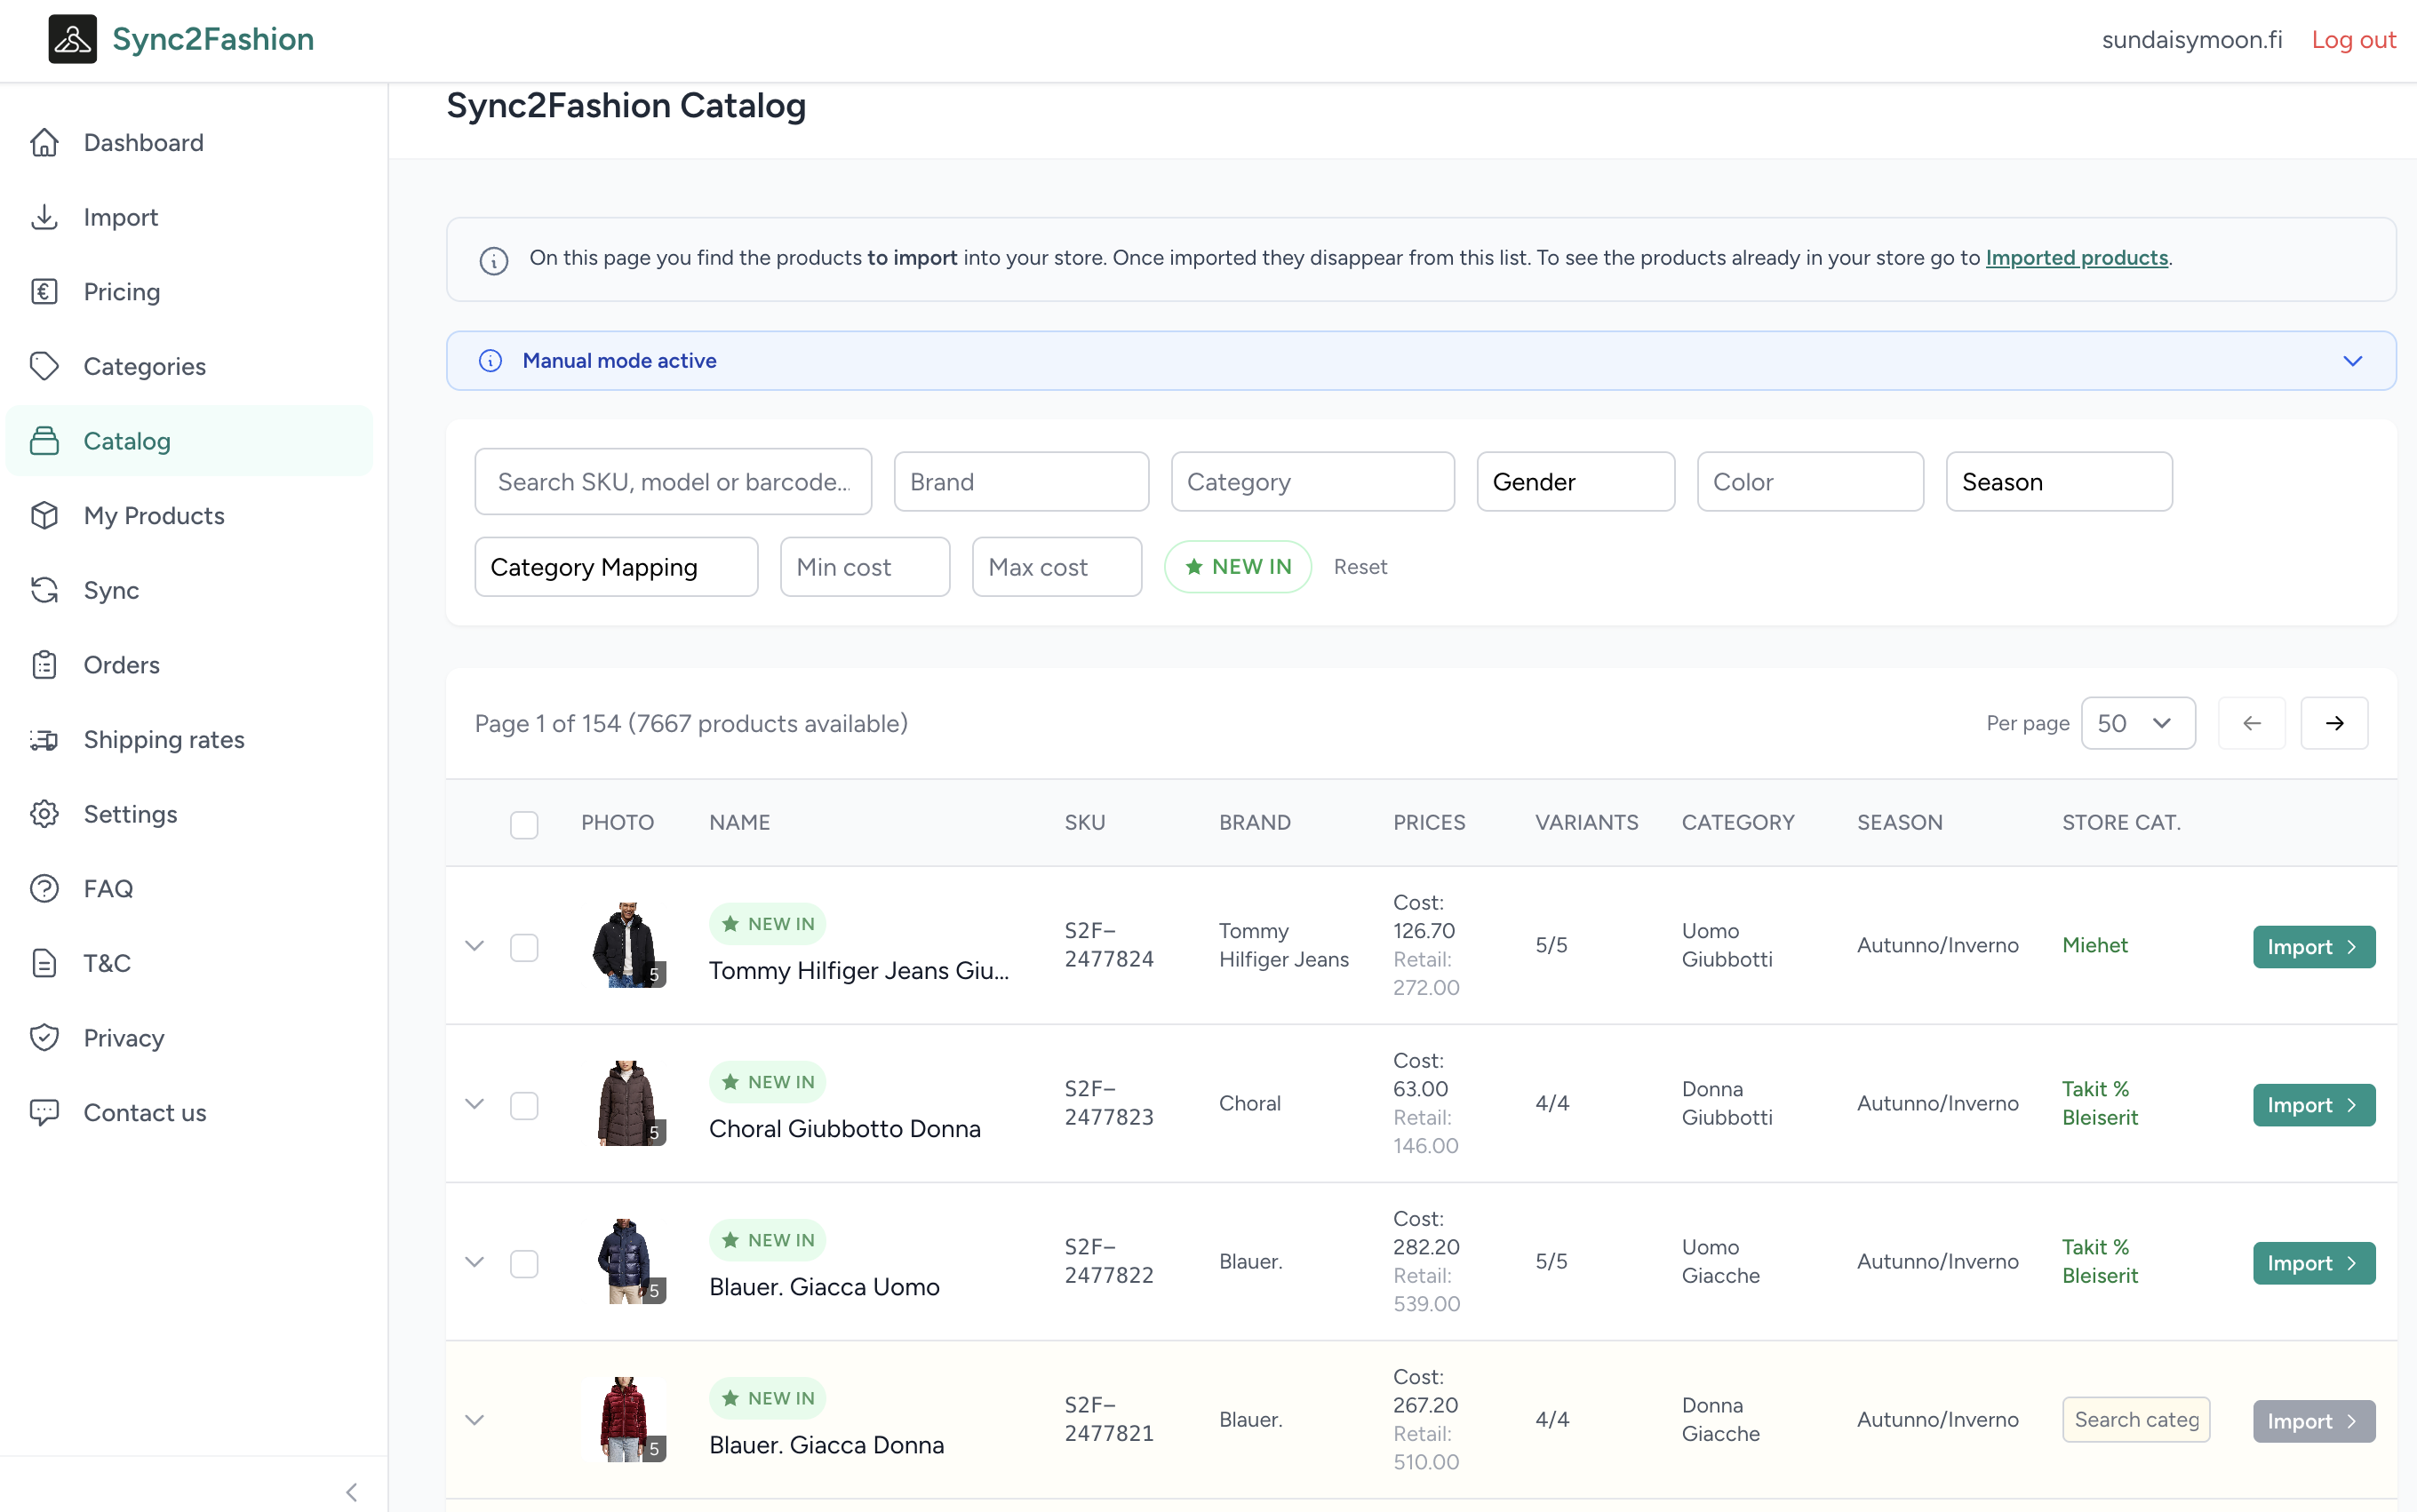Click the Dashboard house icon
The width and height of the screenshot is (2417, 1512).
click(x=44, y=143)
